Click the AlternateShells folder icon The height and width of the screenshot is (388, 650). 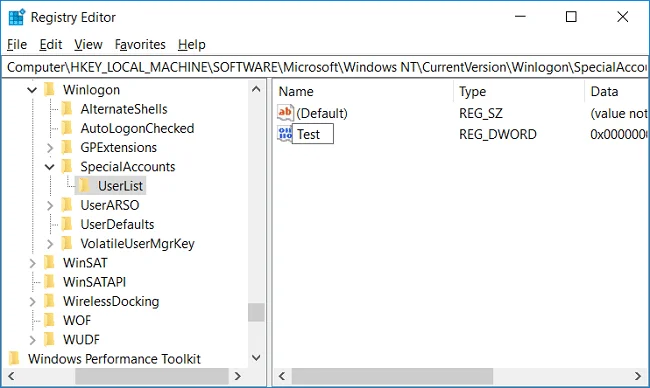click(67, 109)
